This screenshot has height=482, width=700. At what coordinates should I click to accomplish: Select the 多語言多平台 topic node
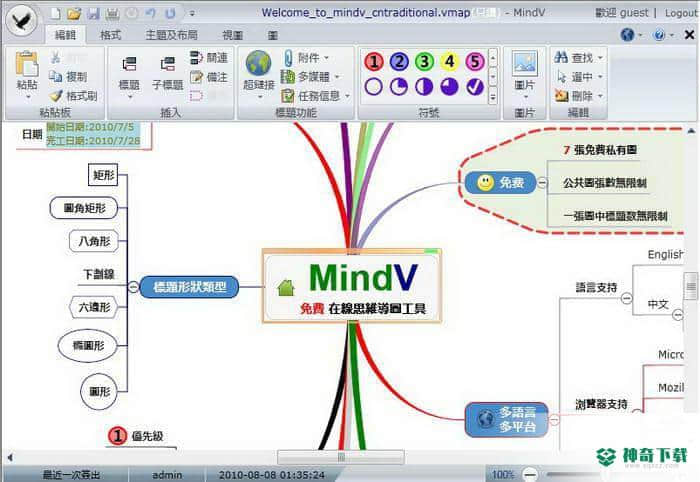[506, 420]
